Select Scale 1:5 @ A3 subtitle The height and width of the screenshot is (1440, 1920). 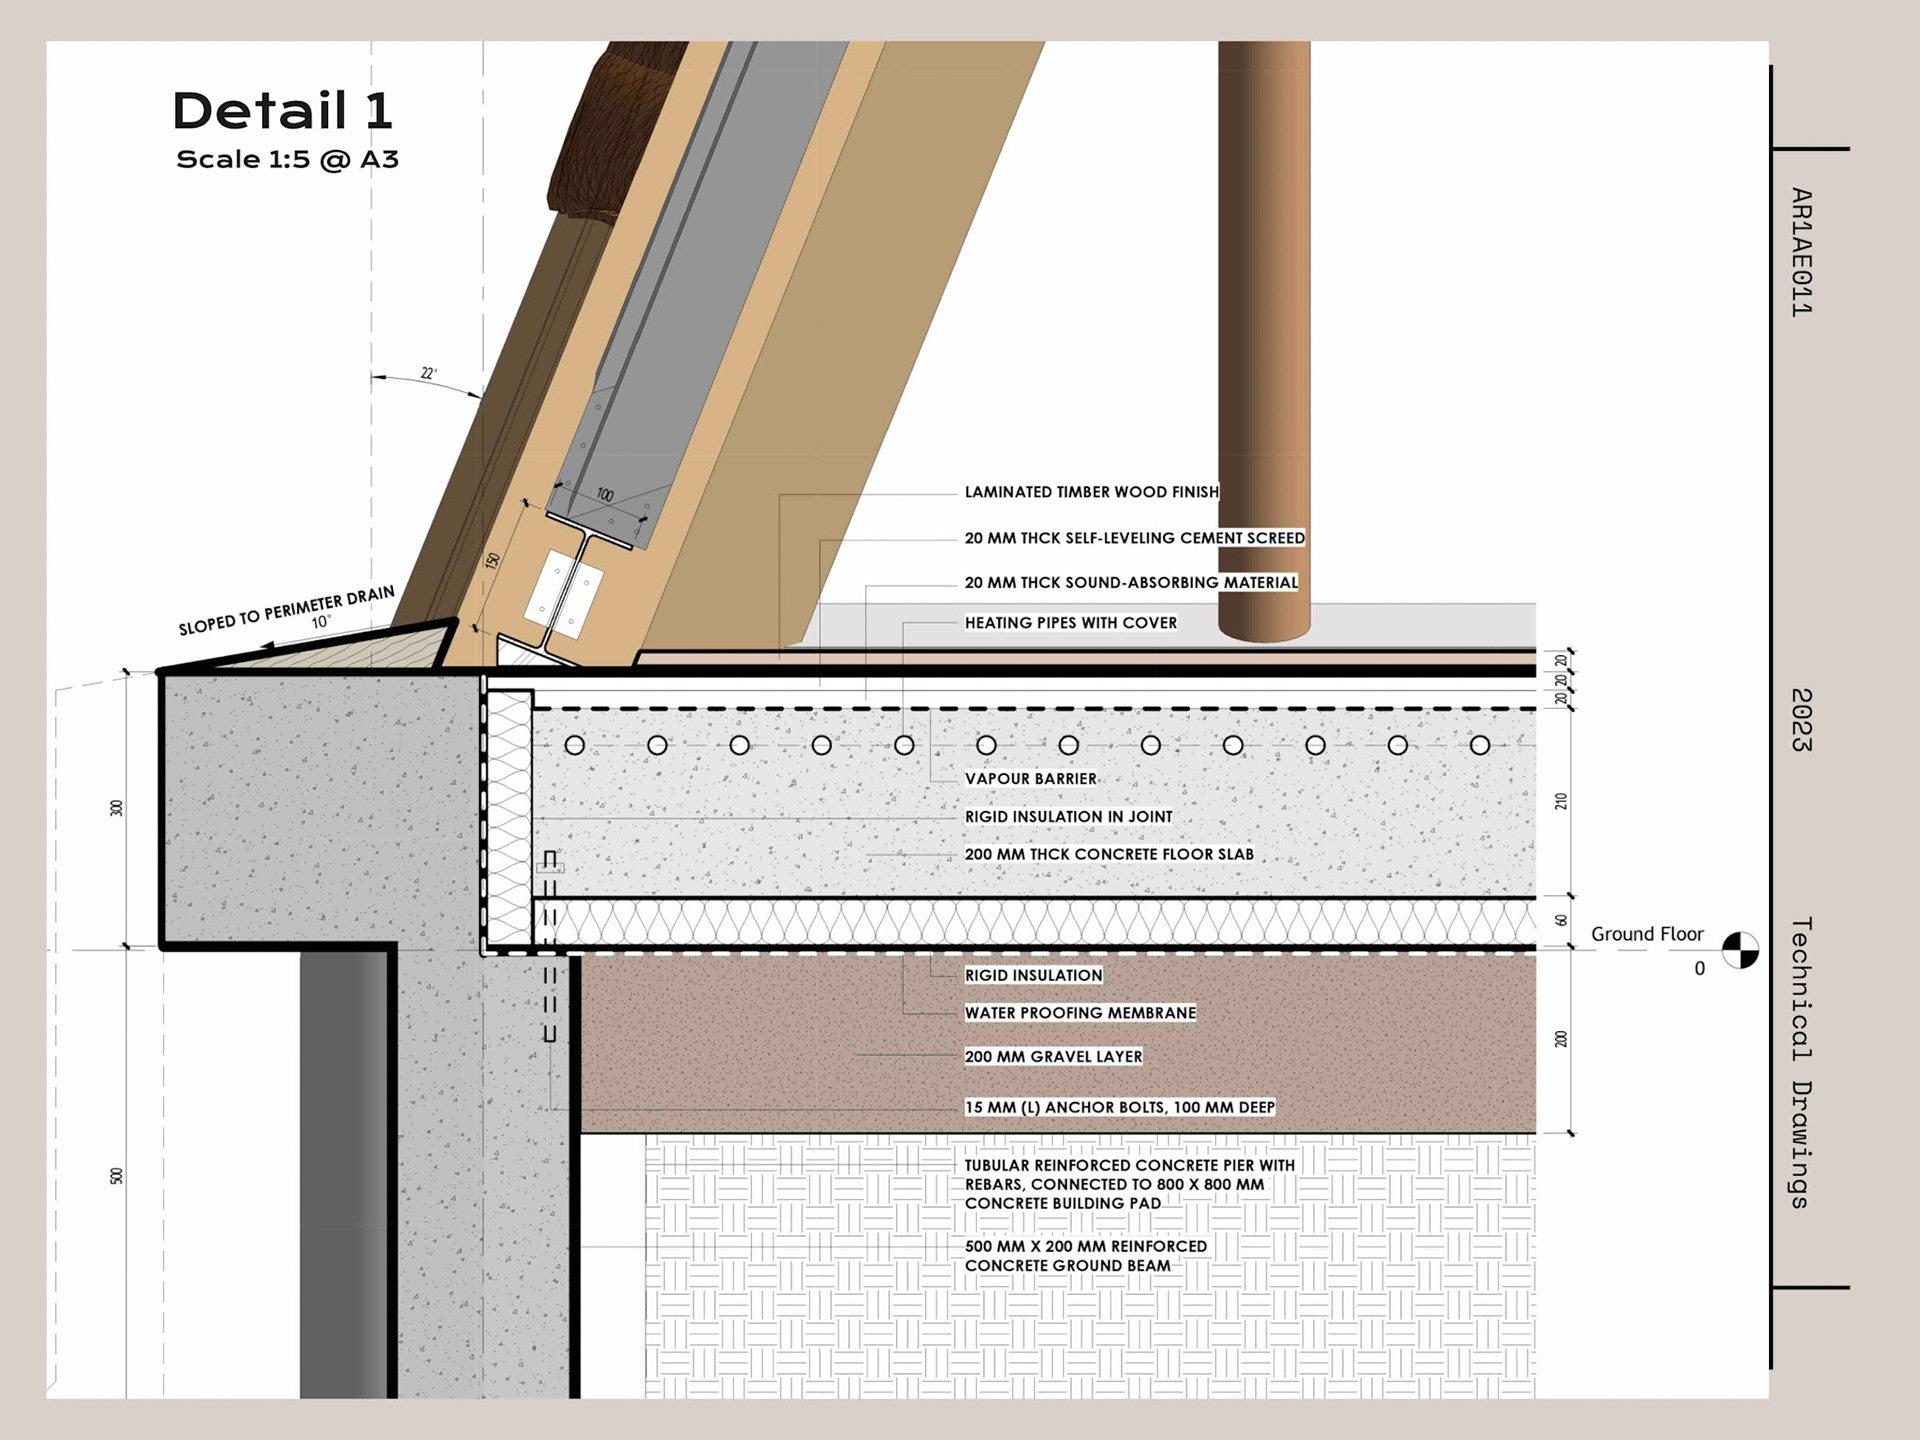coord(287,160)
